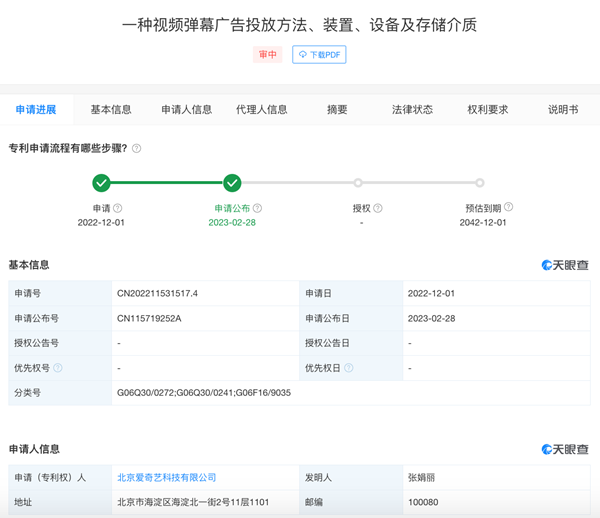Open 北京爱奇艺科技有限公司 company link
The height and width of the screenshot is (518, 600).
pyautogui.click(x=167, y=478)
